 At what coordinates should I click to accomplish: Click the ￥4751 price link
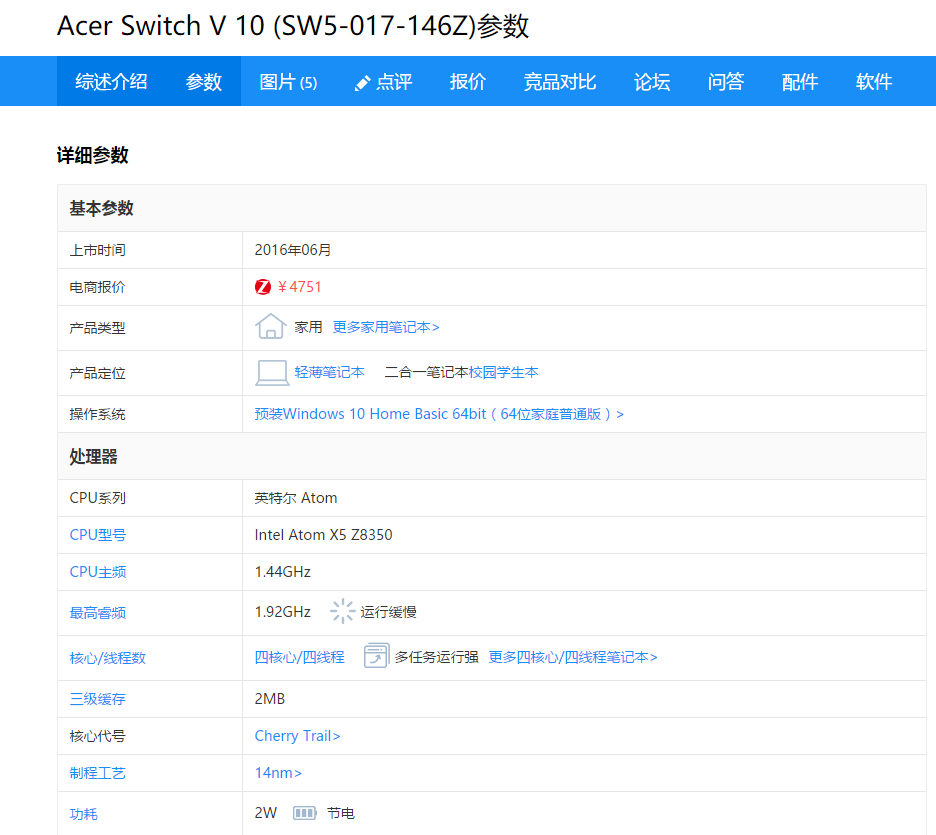[300, 287]
